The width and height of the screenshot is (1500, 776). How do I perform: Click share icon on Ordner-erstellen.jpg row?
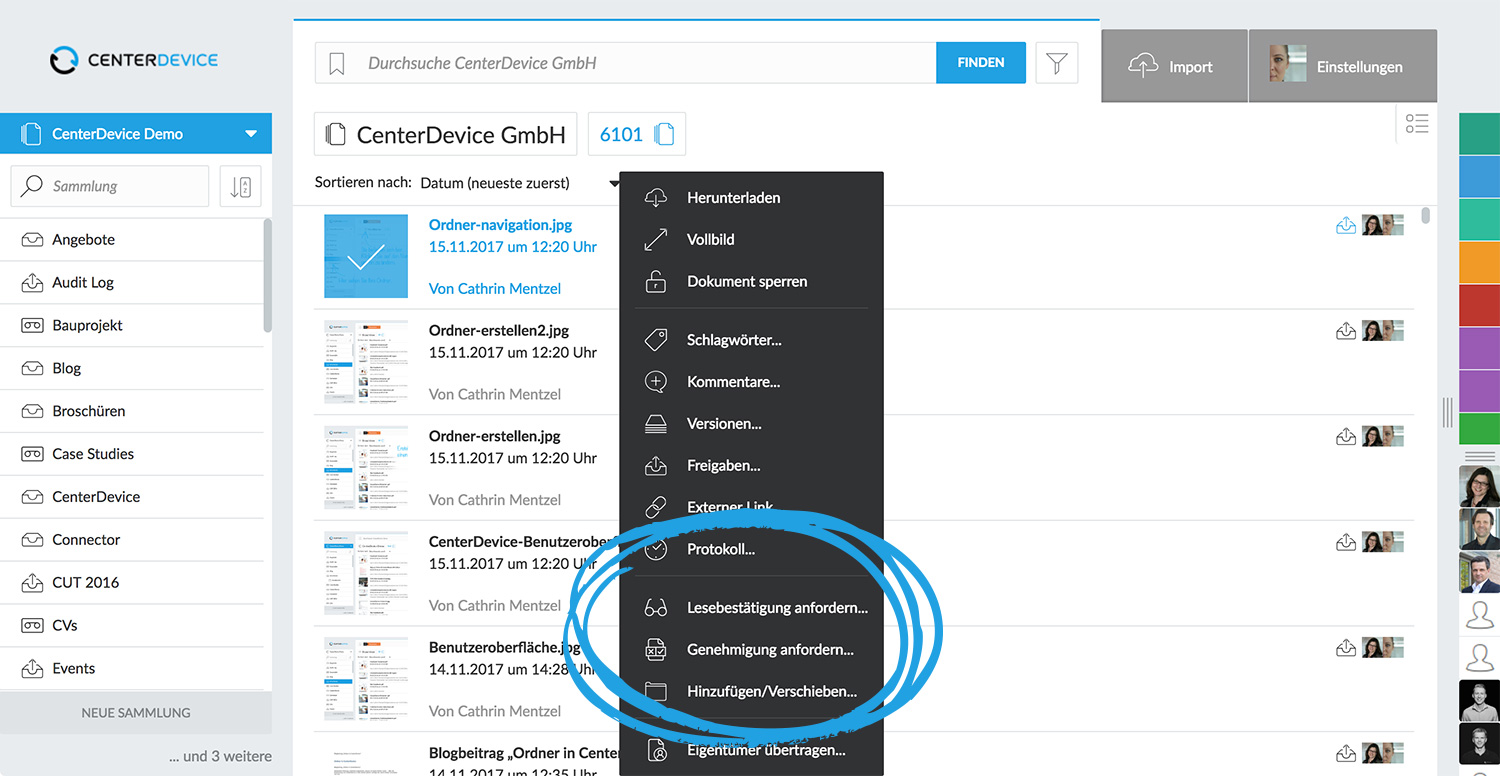coord(1346,437)
